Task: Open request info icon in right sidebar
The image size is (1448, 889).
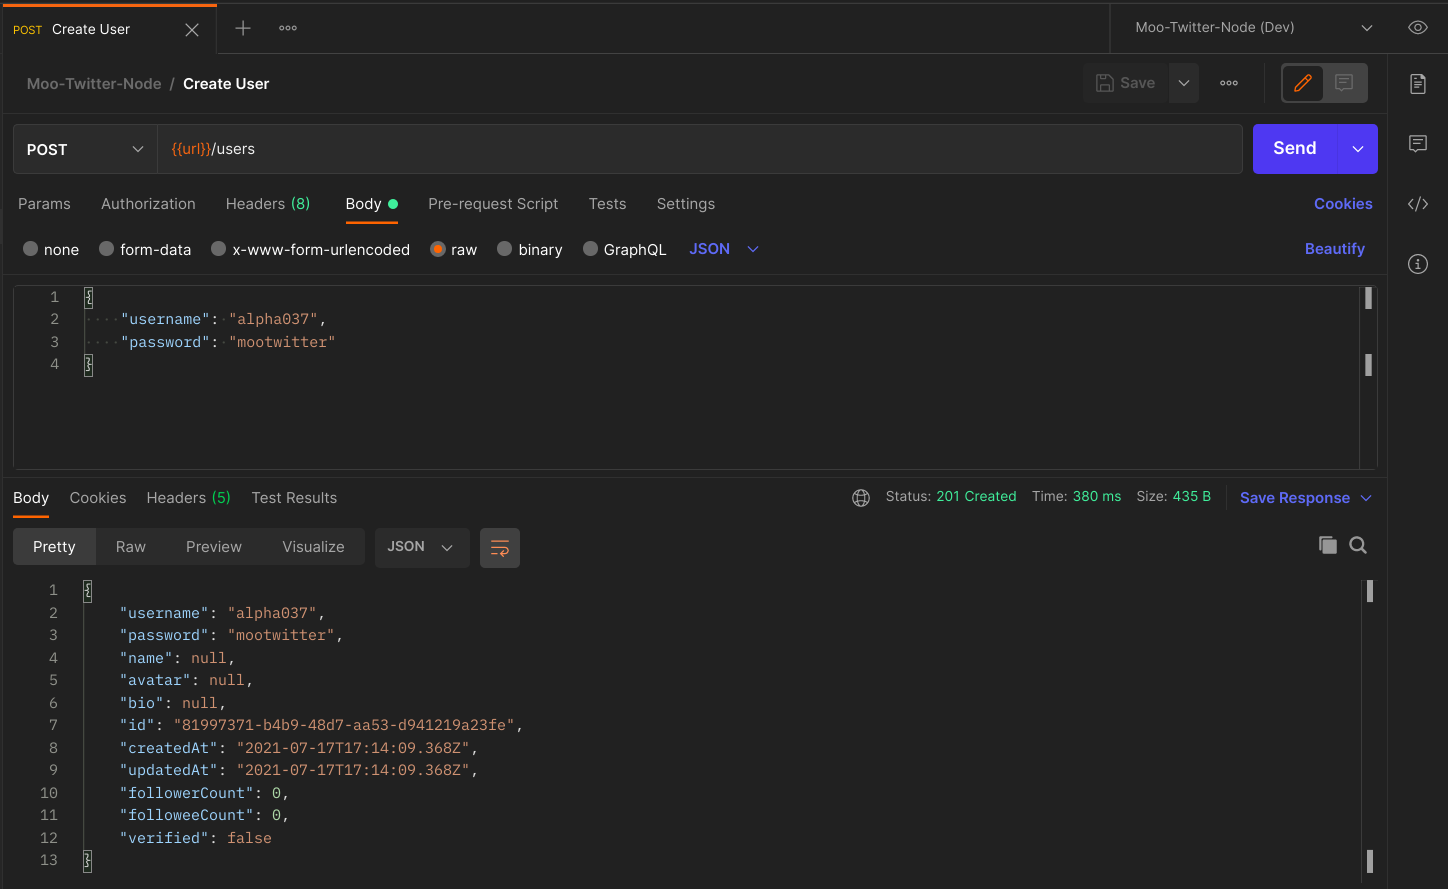Action: click(1418, 264)
